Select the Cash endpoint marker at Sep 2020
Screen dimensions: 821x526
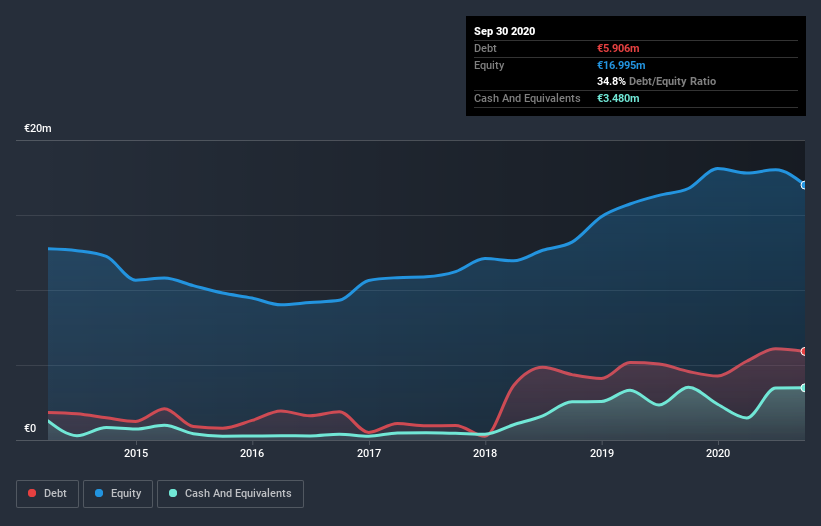tap(804, 388)
